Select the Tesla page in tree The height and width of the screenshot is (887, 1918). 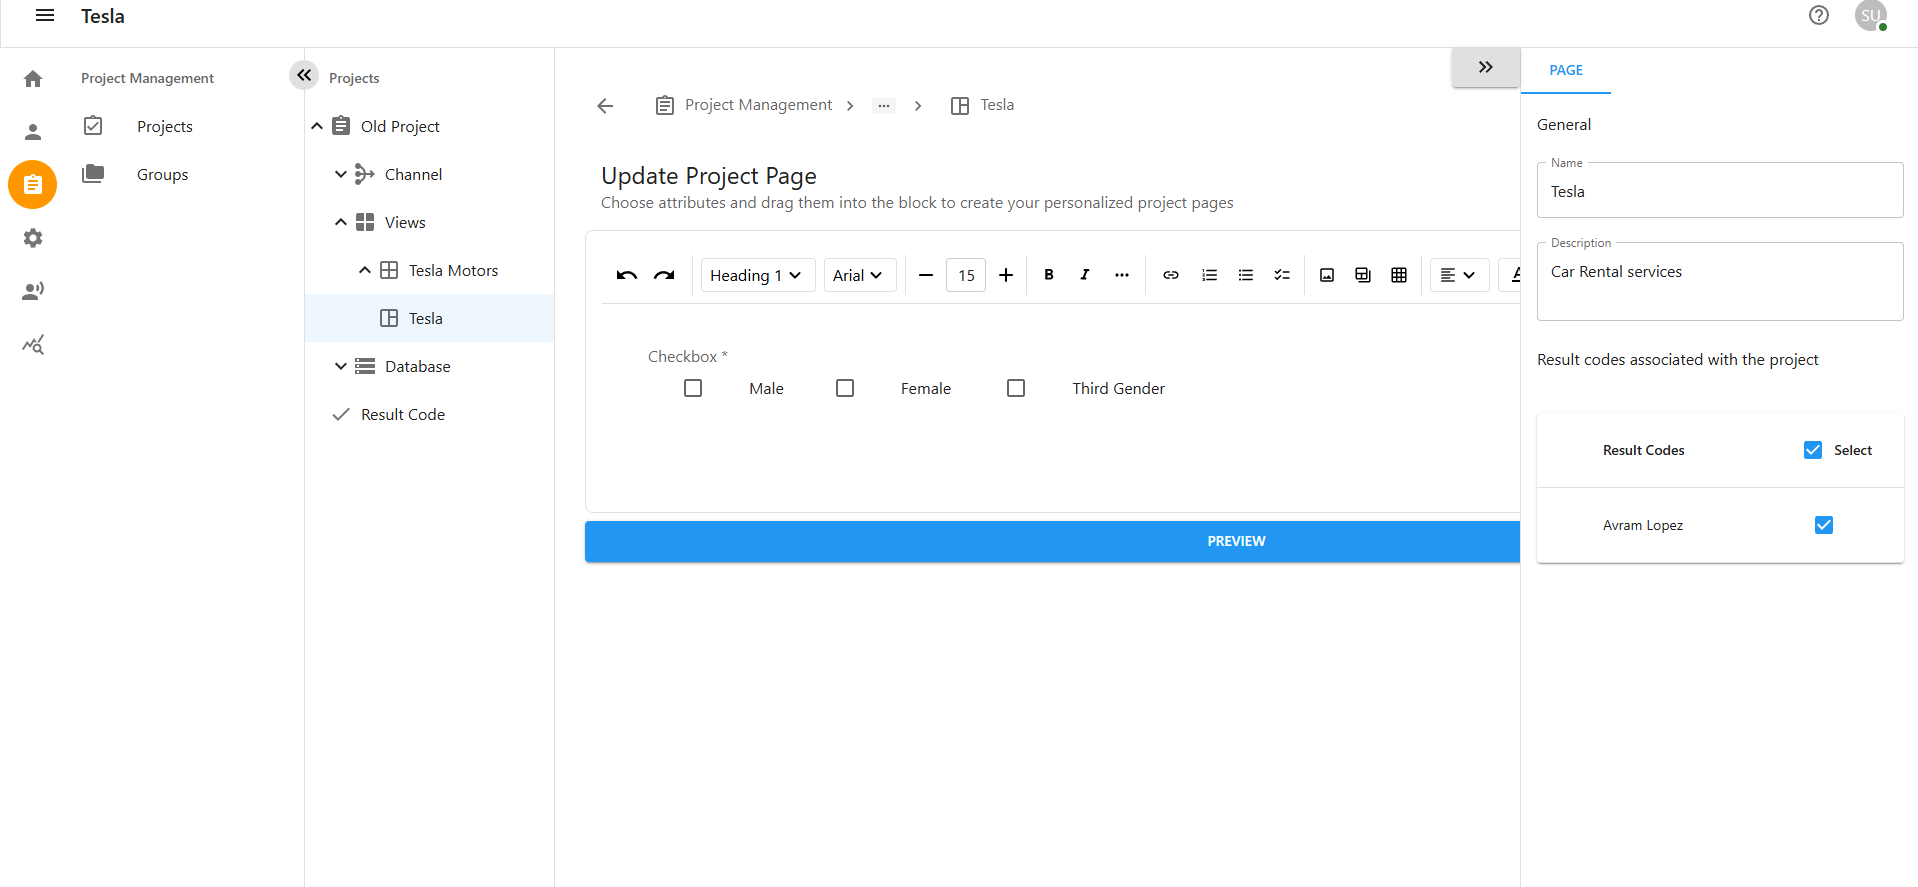(x=430, y=318)
